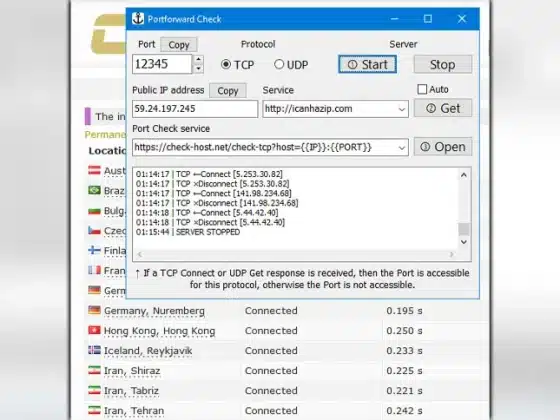
Task: Copy the port number
Action: [179, 45]
